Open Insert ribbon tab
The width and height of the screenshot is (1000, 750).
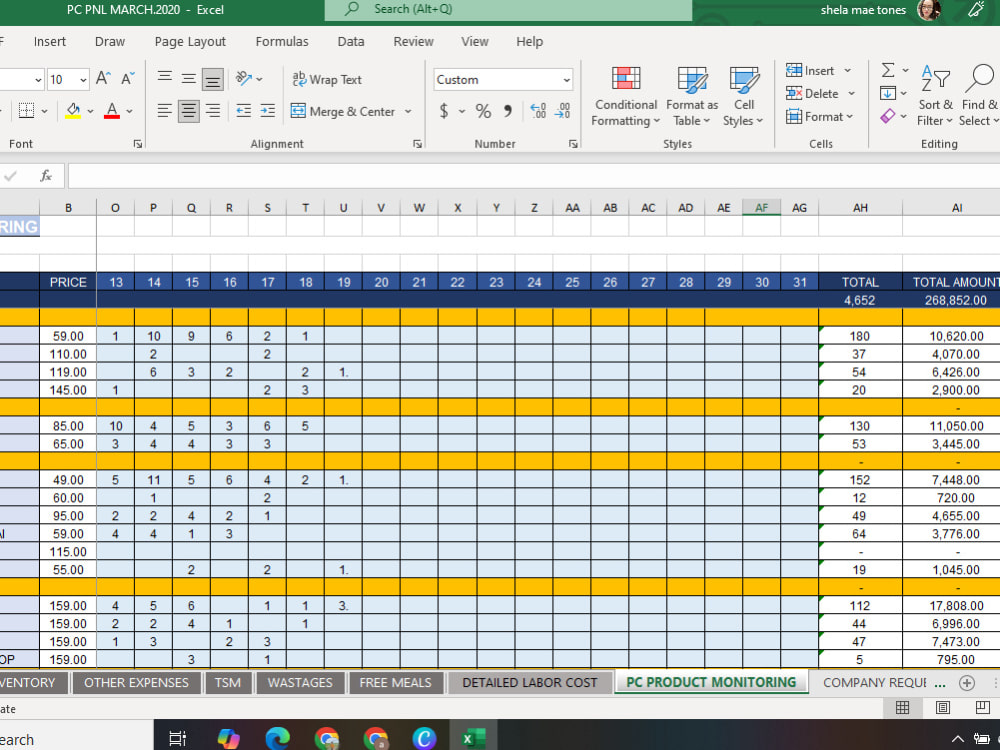pos(50,41)
